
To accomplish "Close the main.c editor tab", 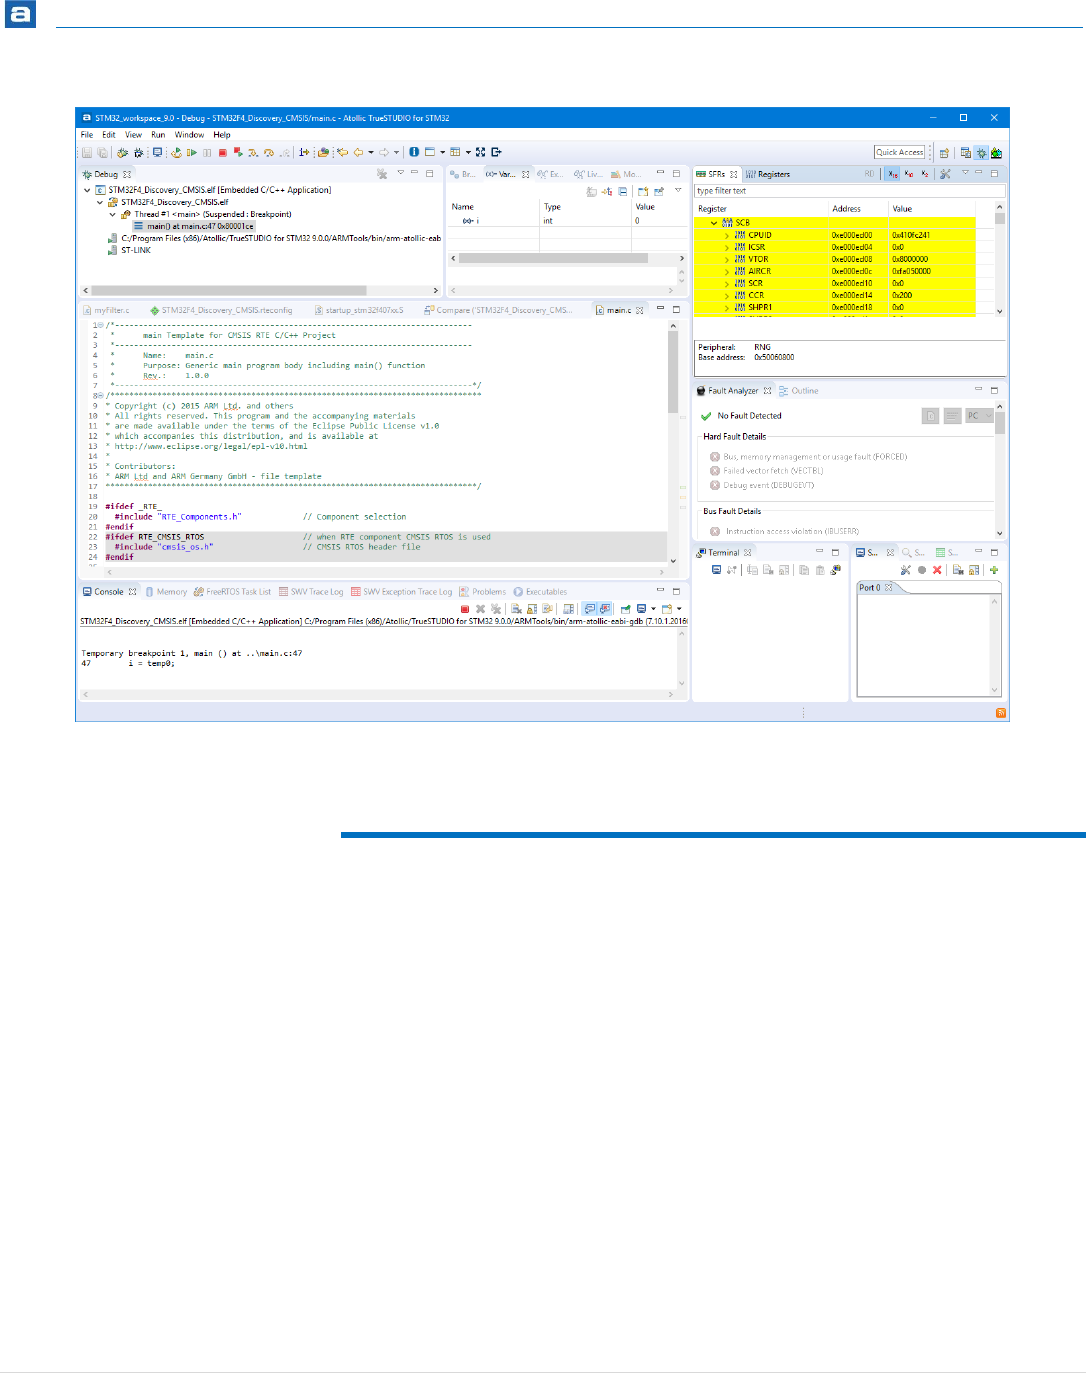I will 640,310.
